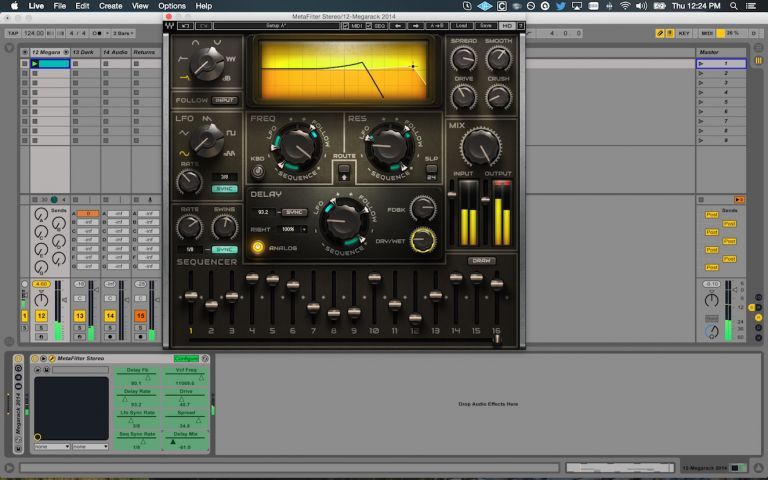Launch the playing clip in 12 Megara track
Image resolution: width=768 pixels, height=480 pixels.
35,63
